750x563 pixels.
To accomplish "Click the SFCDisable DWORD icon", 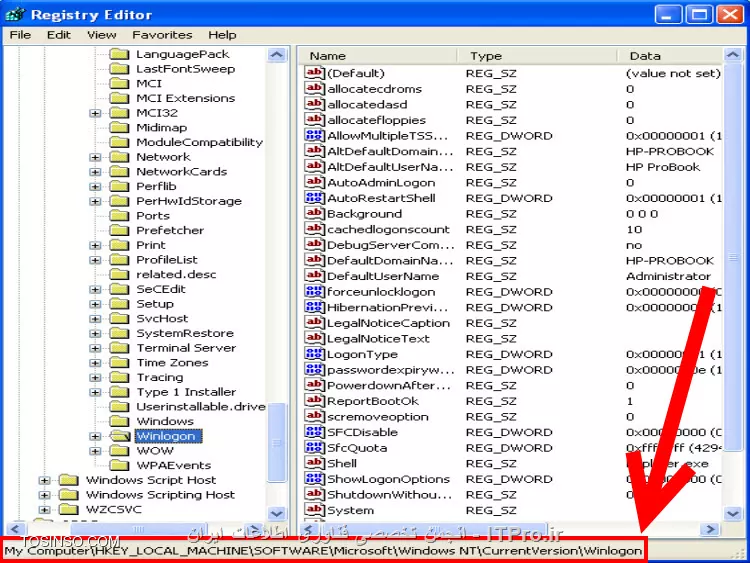I will point(314,432).
